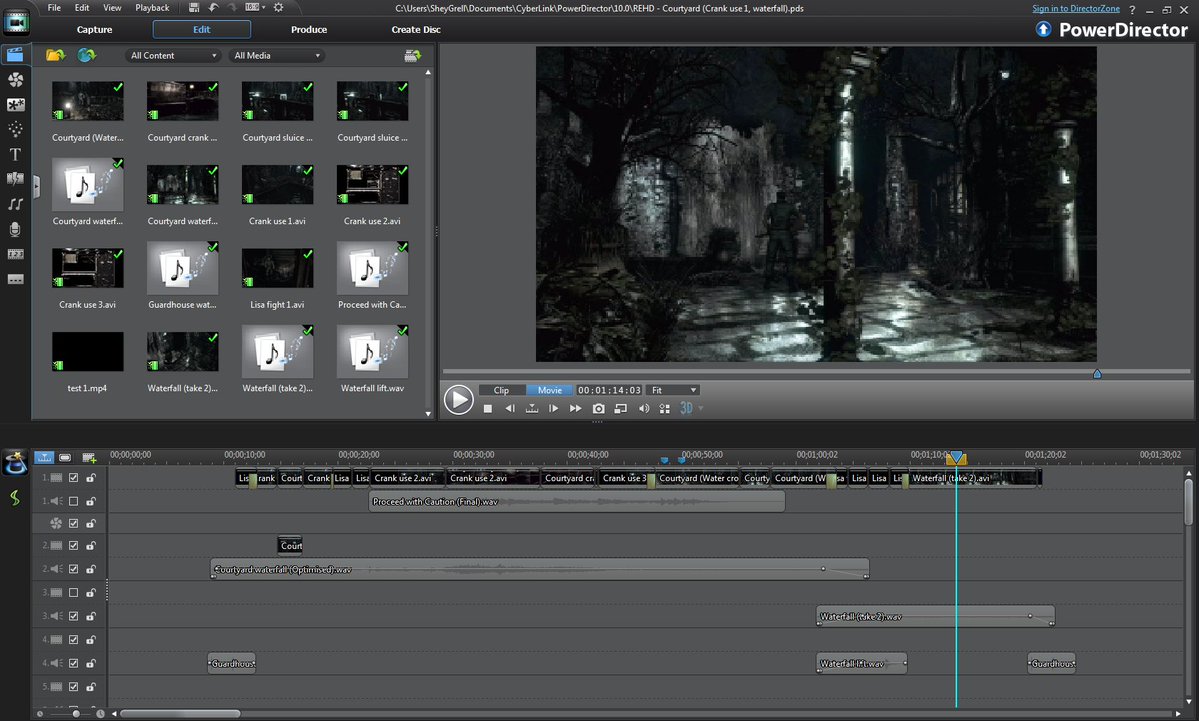
Task: Select the Title Room icon
Action: click(15, 154)
